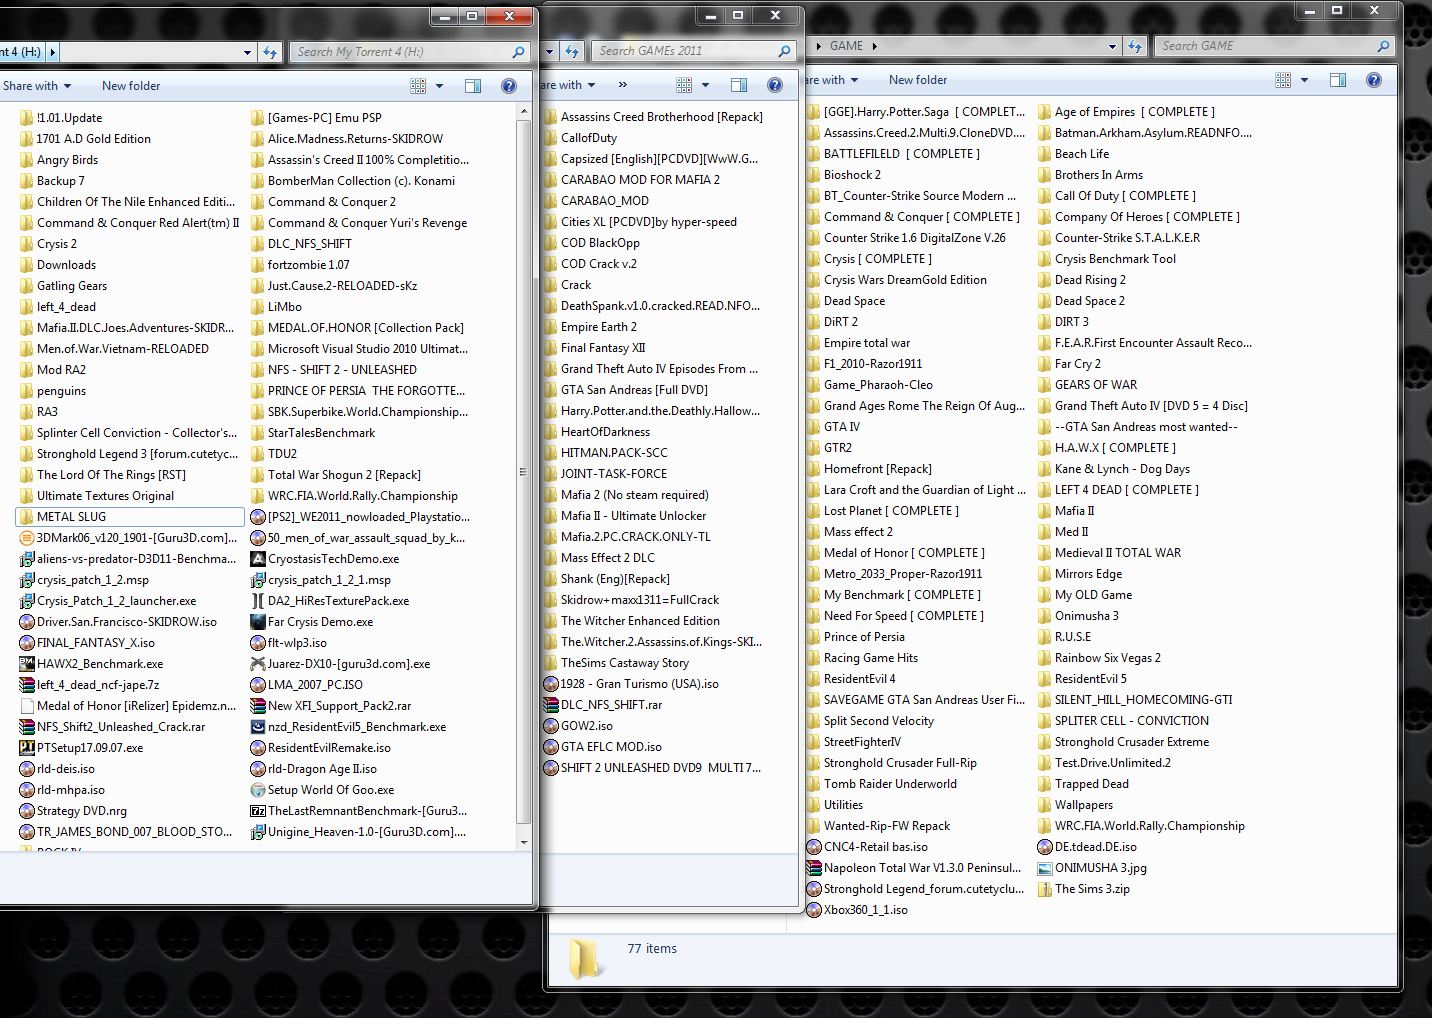Select the PTSetup17.09.07.exe installer
Image resolution: width=1432 pixels, height=1018 pixels.
click(81, 748)
